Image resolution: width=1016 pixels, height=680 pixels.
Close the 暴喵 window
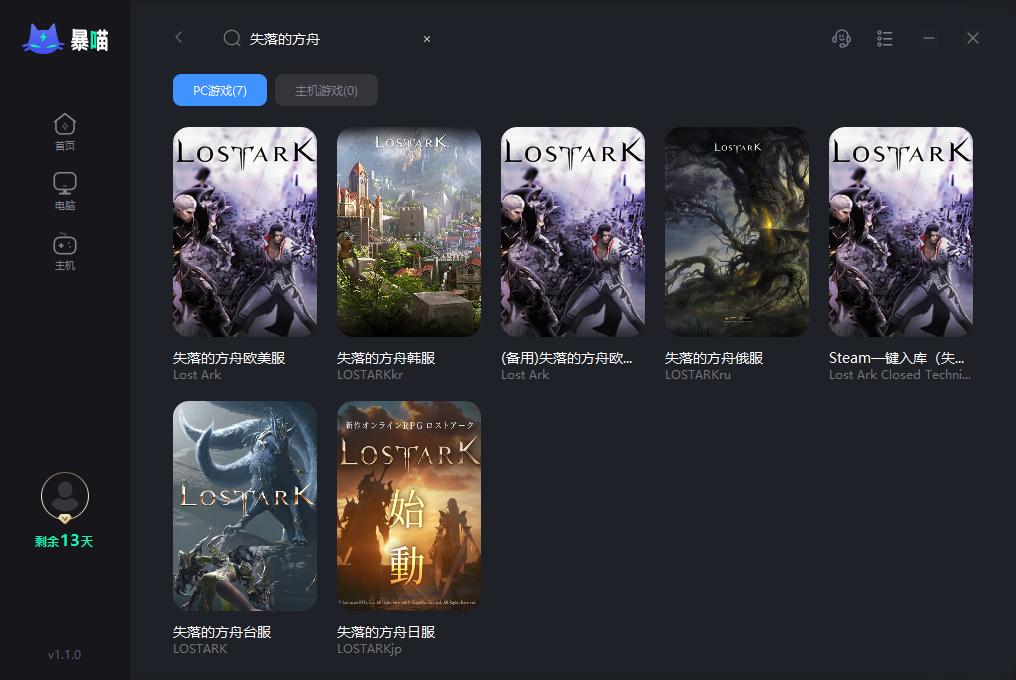point(973,38)
